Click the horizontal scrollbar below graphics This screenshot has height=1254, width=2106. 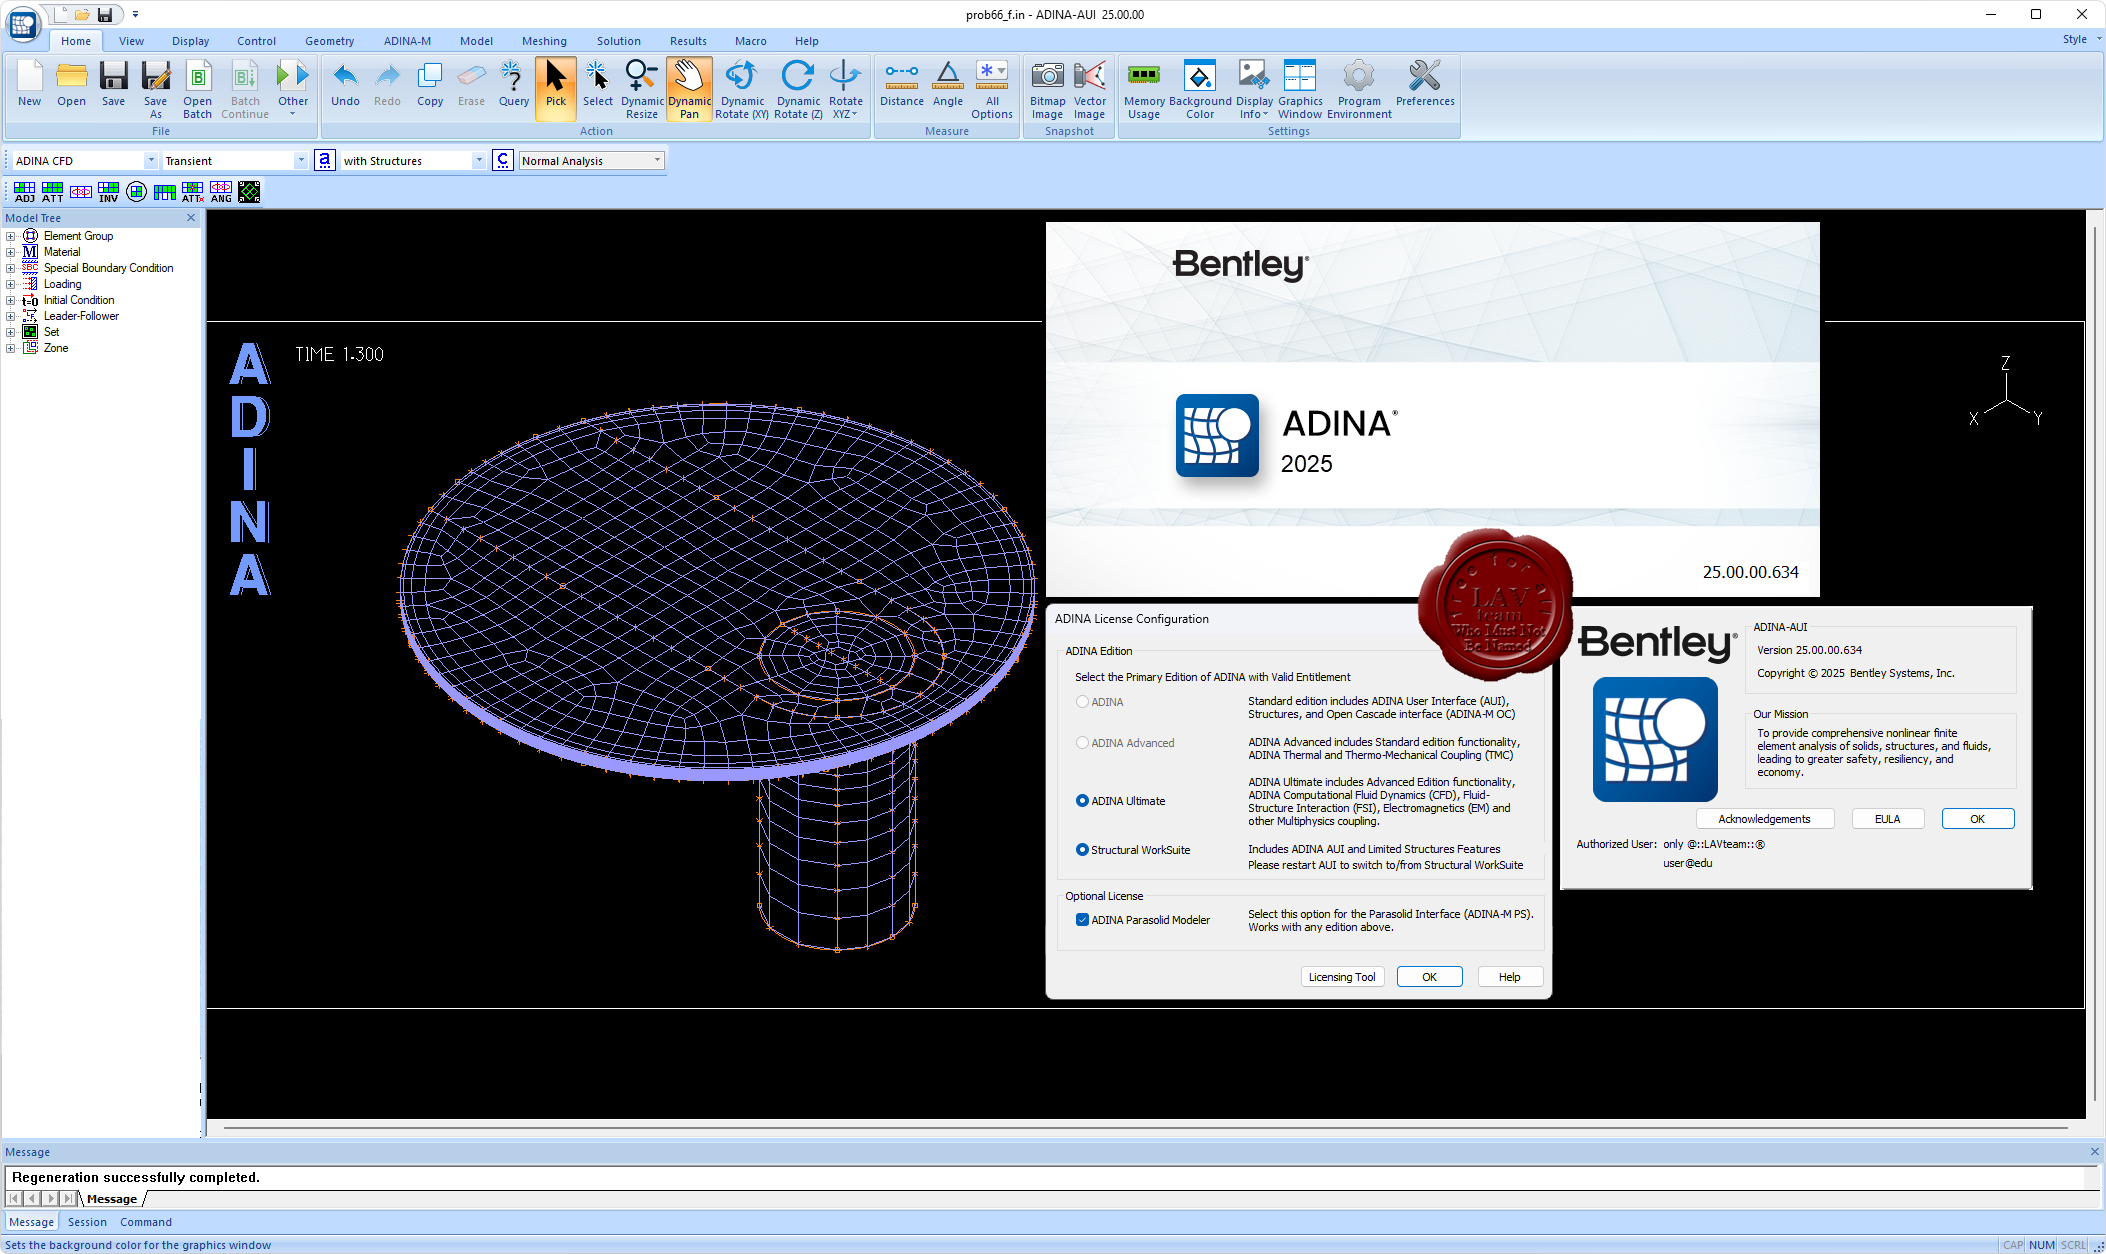tap(1145, 1128)
